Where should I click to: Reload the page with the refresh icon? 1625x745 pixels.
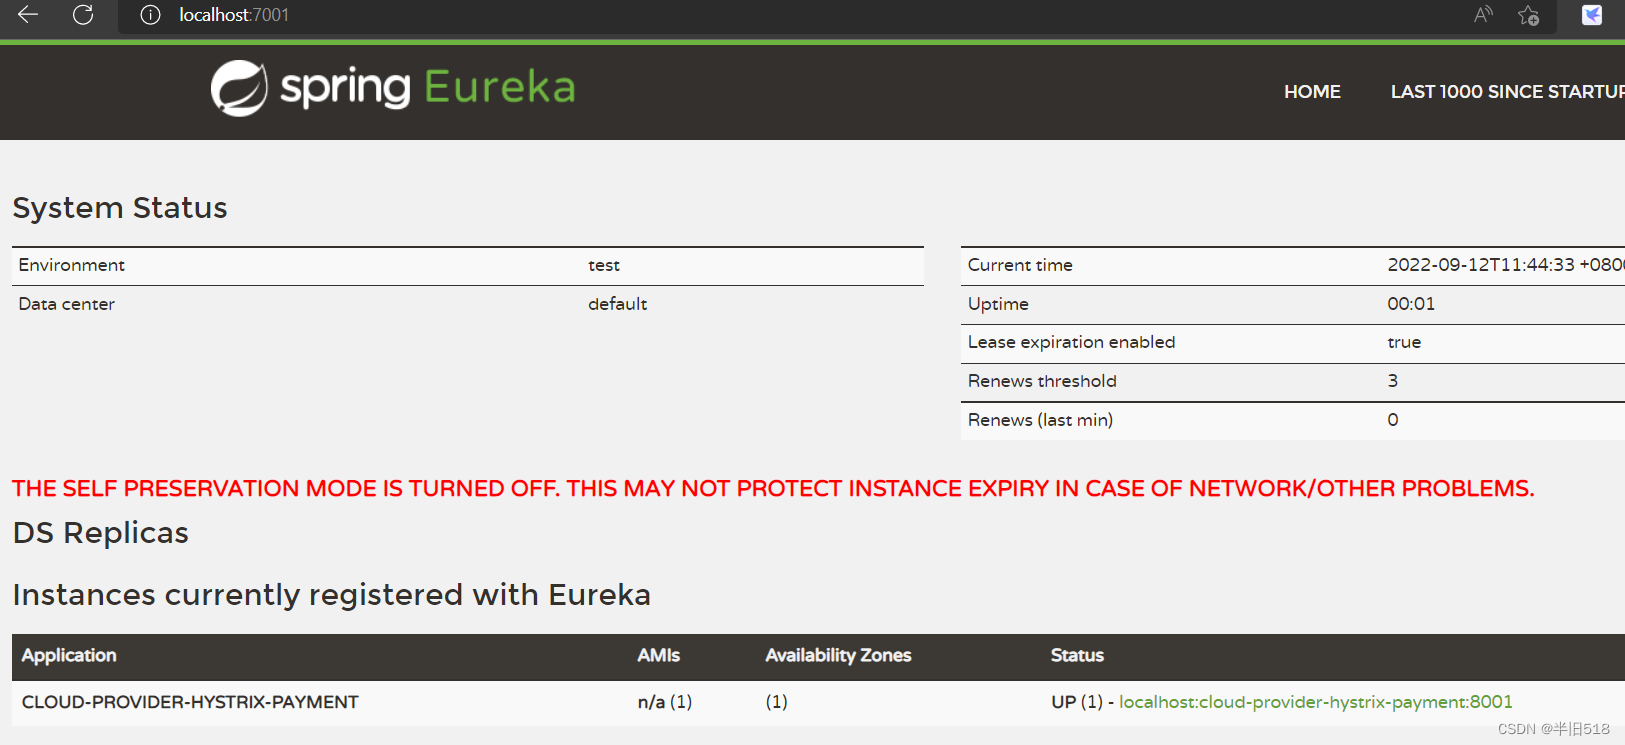click(x=83, y=14)
